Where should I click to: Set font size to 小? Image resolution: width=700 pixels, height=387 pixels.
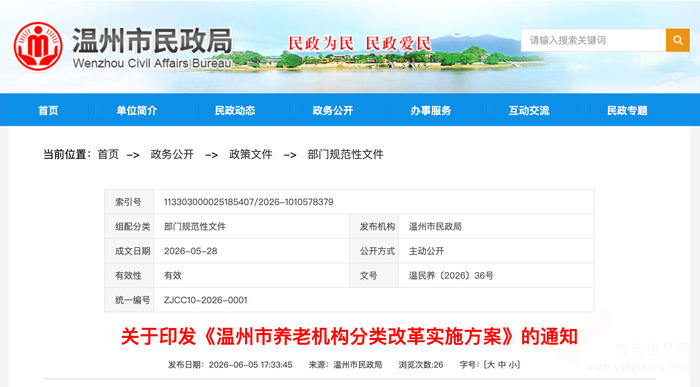(x=513, y=365)
